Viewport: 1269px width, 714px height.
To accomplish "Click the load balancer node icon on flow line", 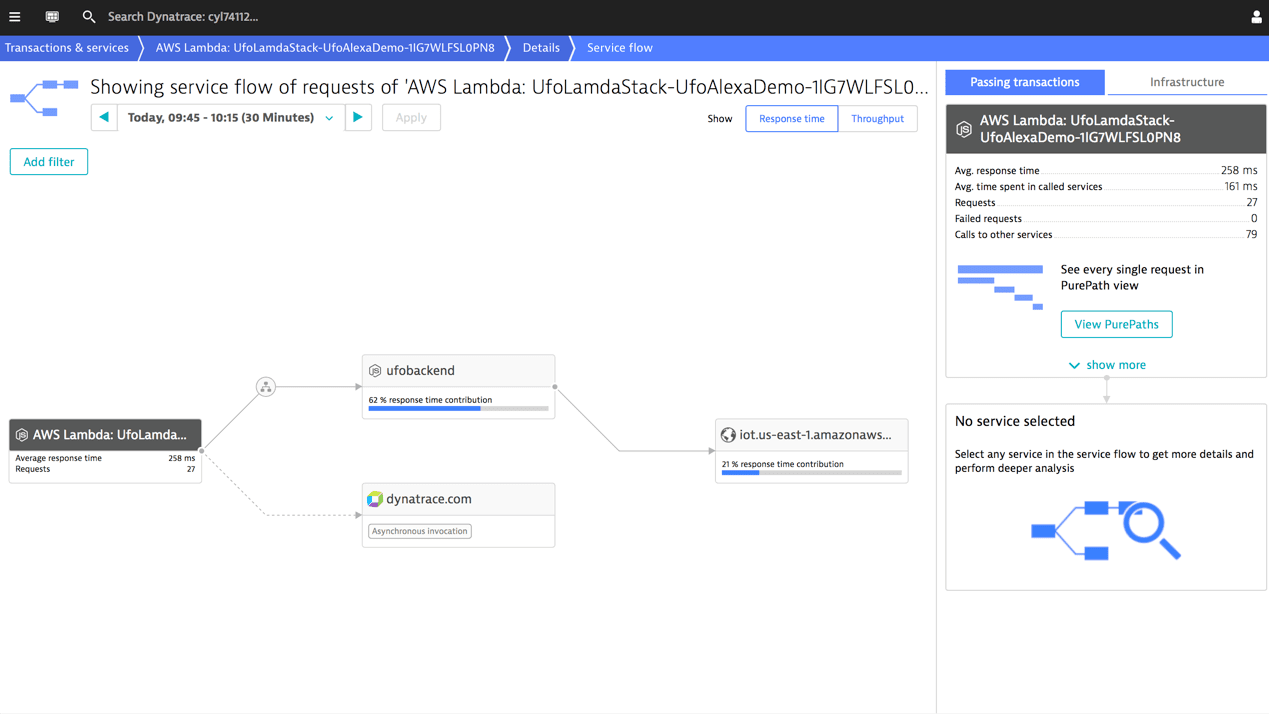I will point(266,387).
